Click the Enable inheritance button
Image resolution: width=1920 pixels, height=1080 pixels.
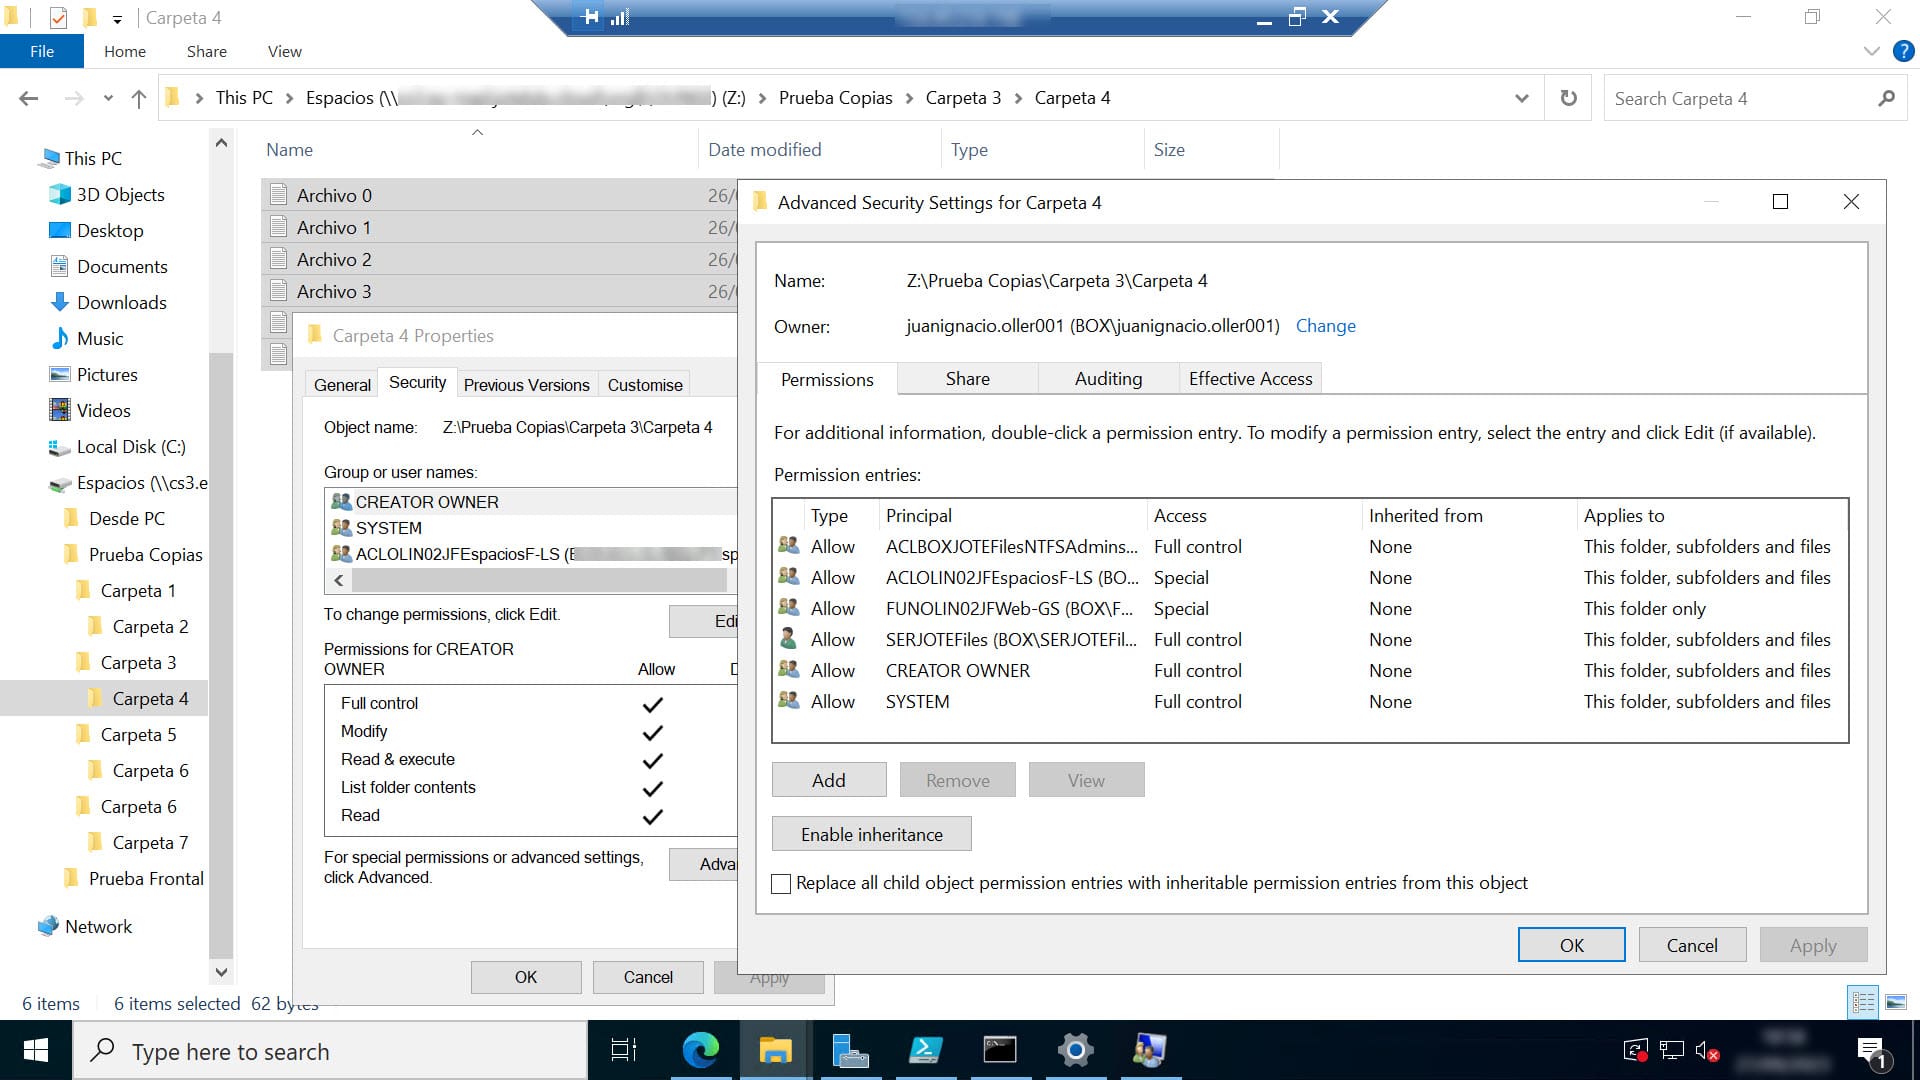point(870,833)
